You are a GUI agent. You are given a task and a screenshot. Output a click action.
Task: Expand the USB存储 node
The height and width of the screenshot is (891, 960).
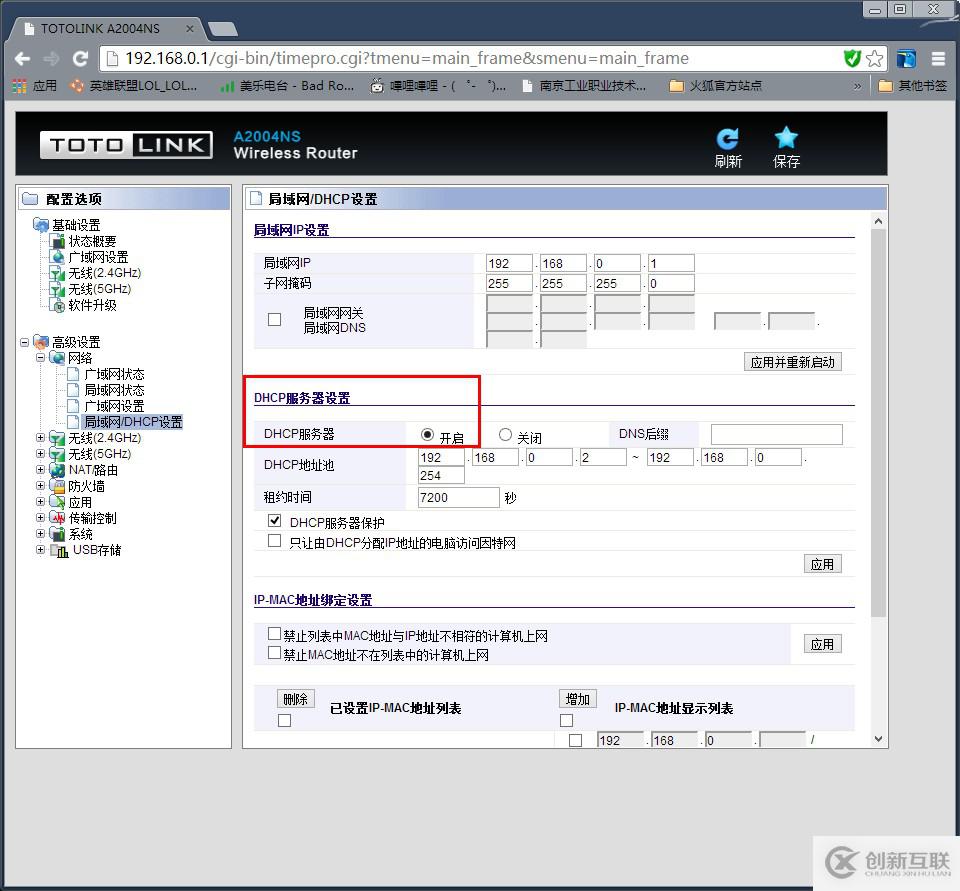40,549
